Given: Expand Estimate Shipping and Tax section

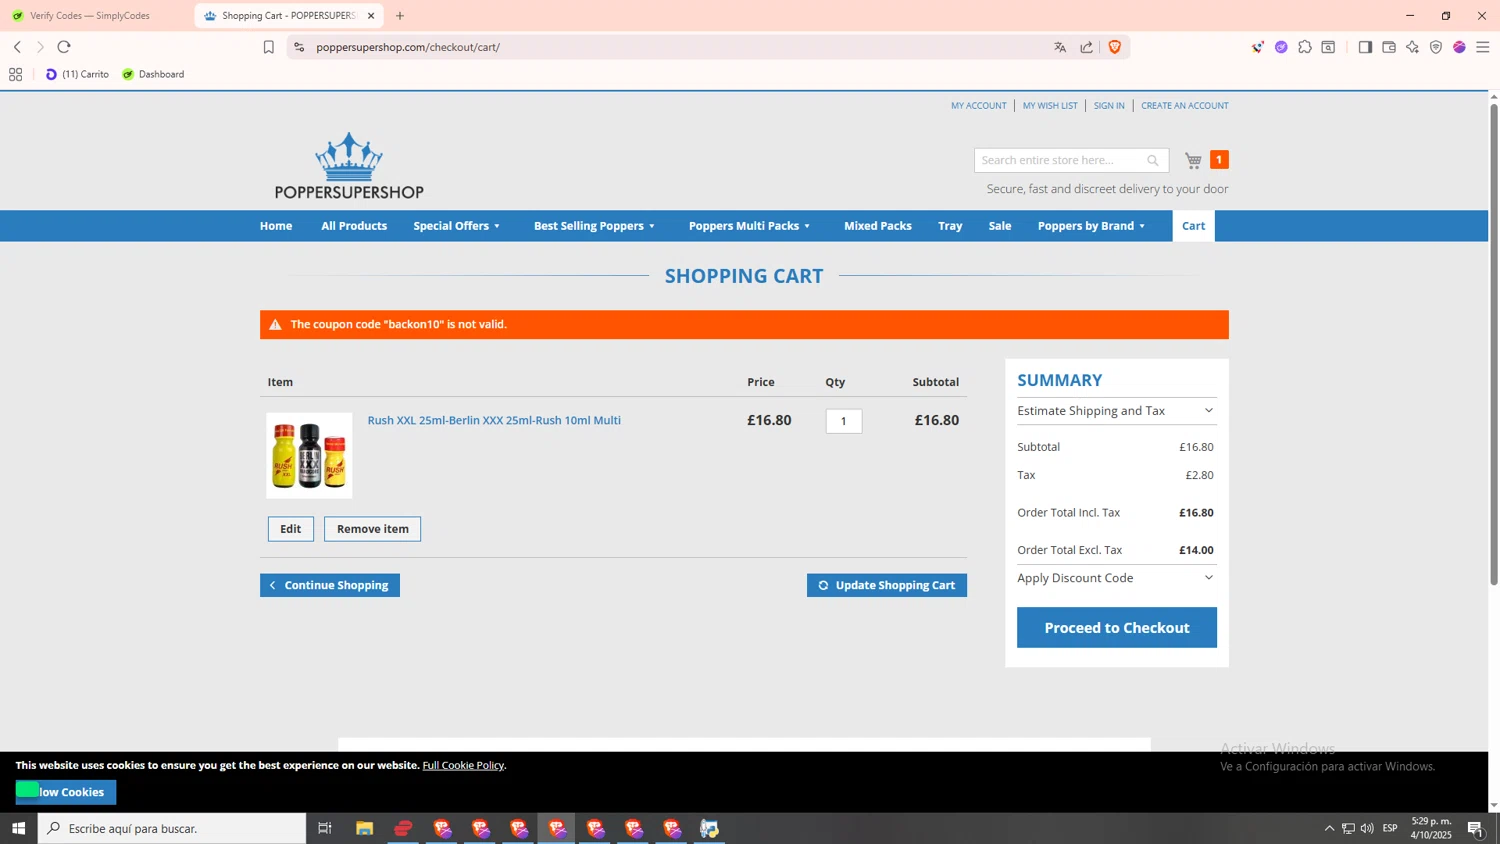Looking at the screenshot, I should pyautogui.click(x=1116, y=411).
